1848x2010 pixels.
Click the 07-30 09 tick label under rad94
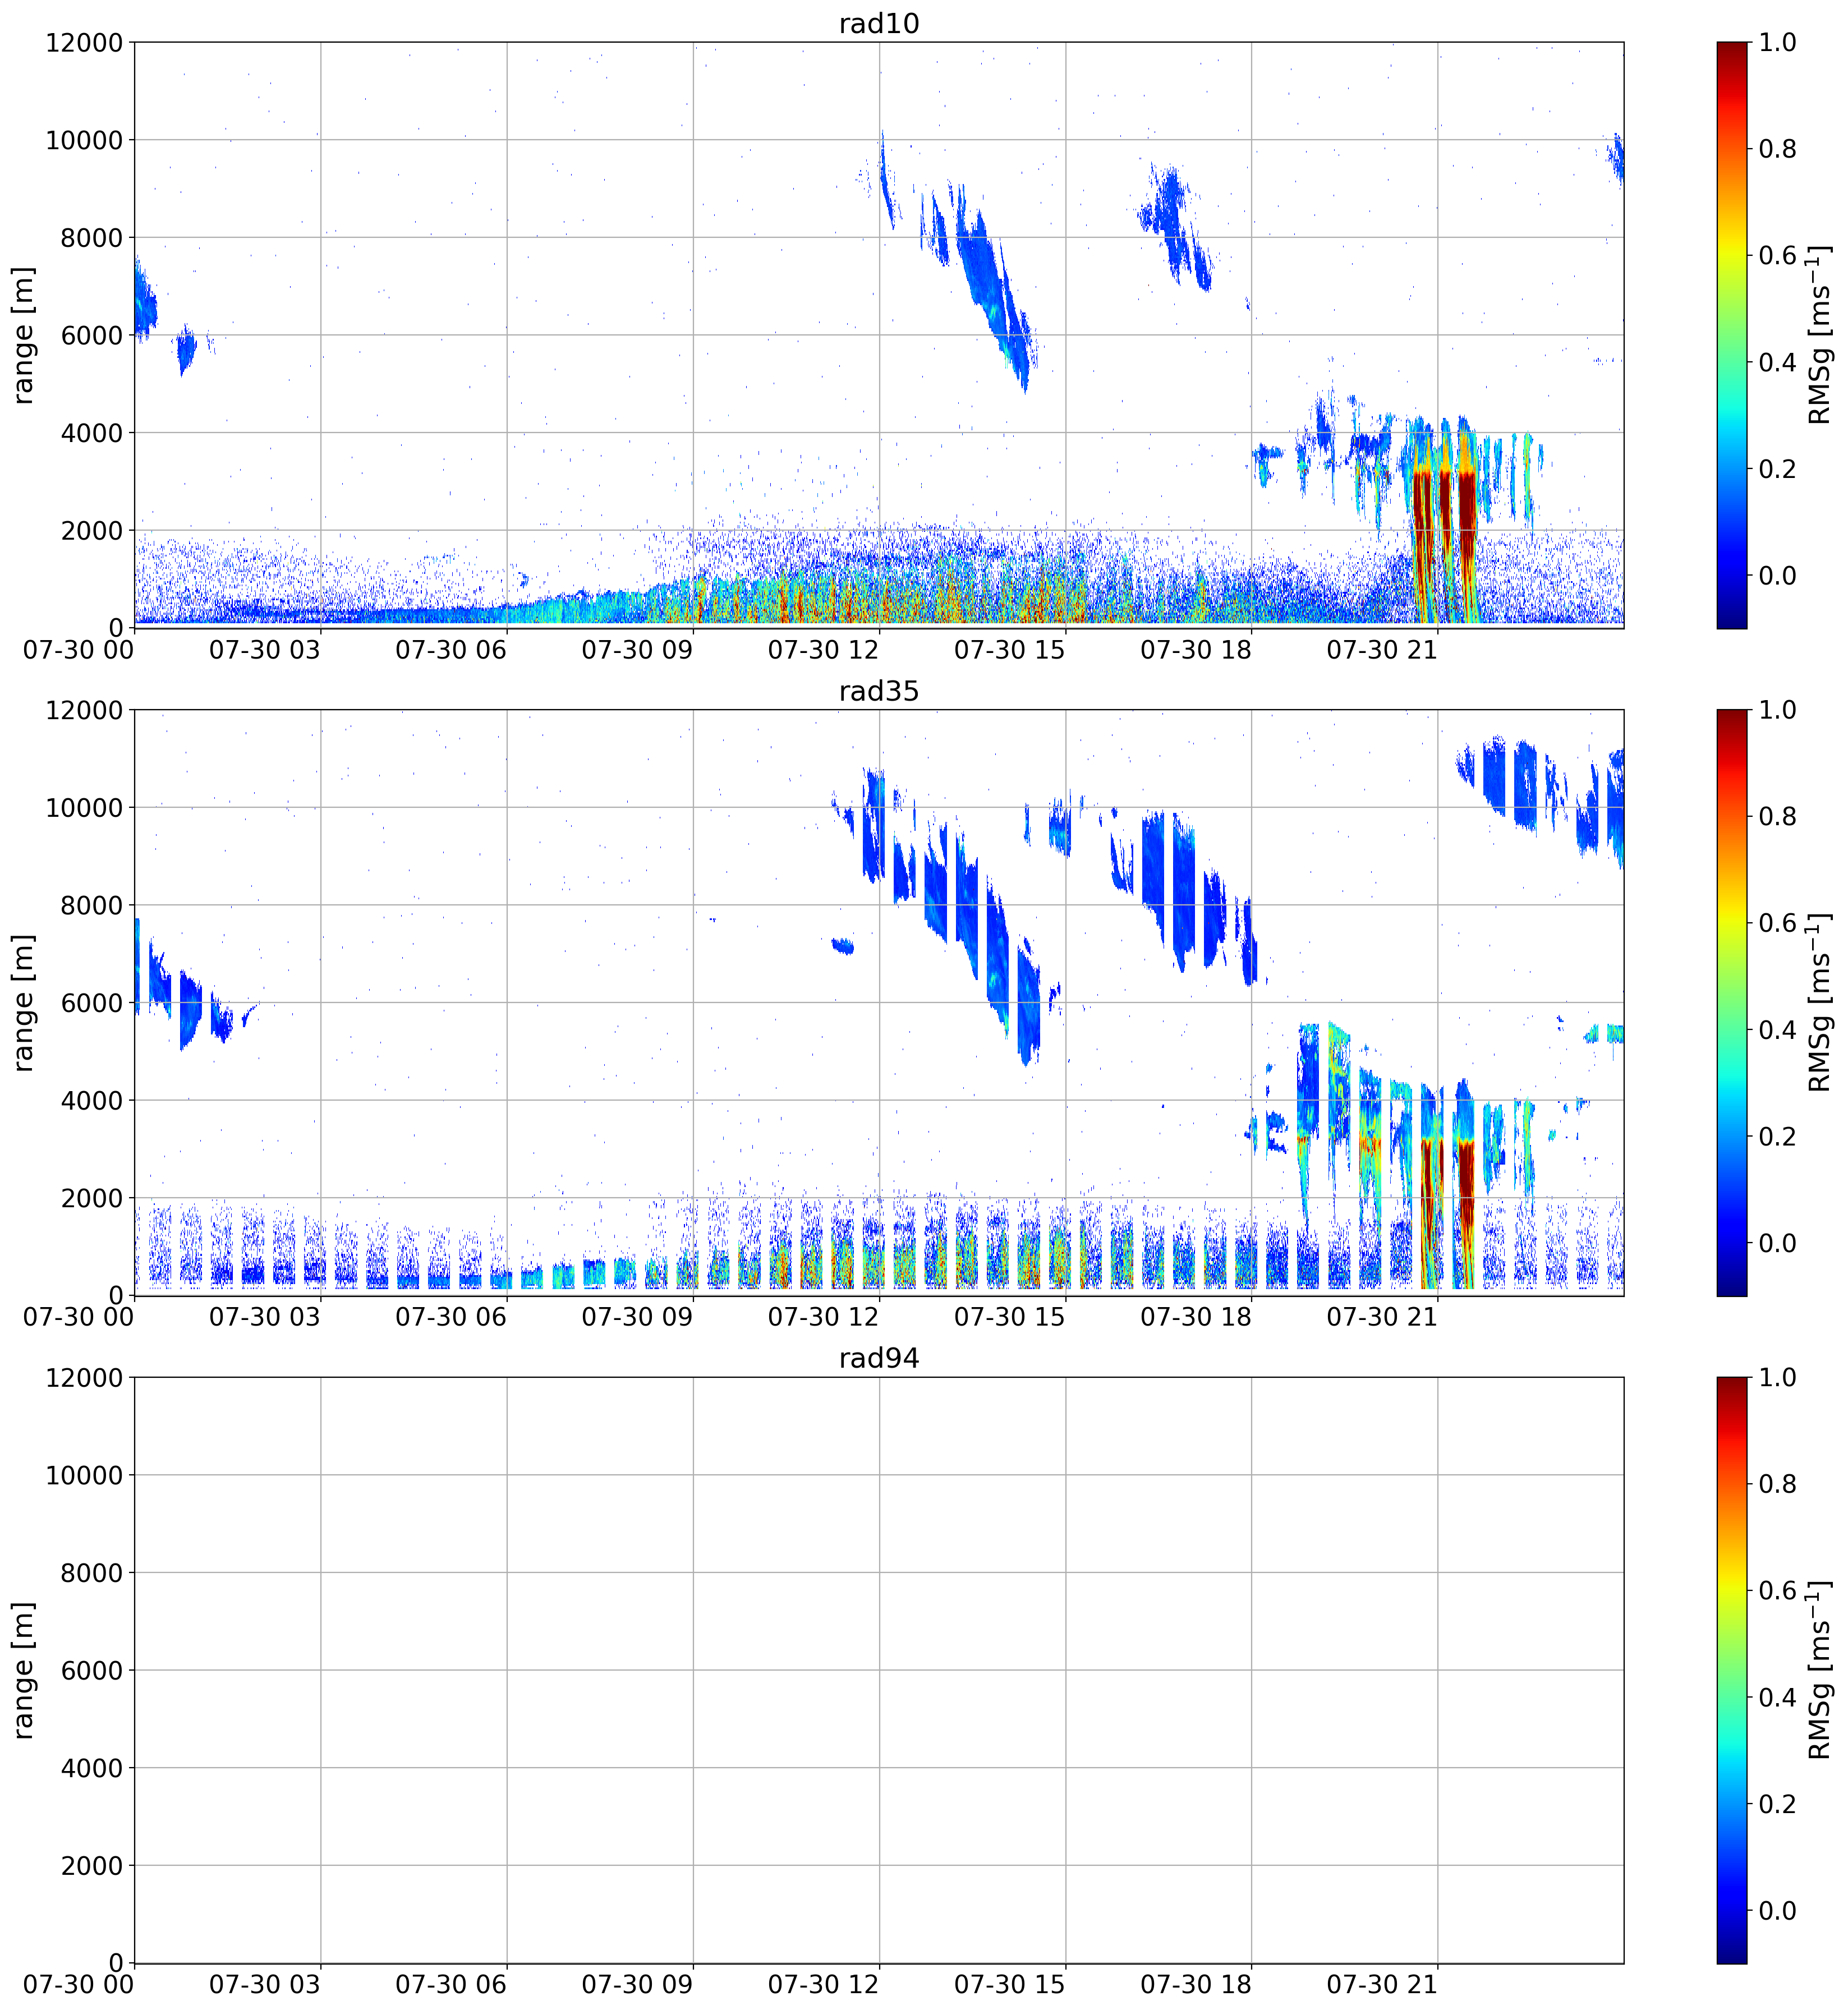click(637, 1984)
